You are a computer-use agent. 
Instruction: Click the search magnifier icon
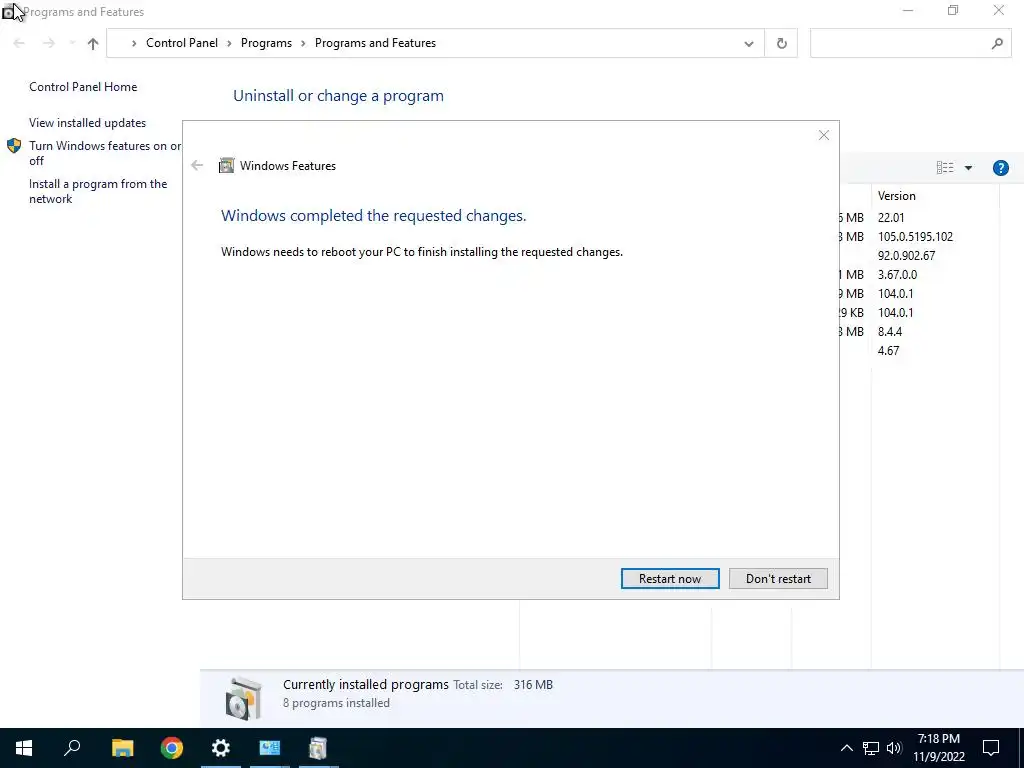[997, 44]
